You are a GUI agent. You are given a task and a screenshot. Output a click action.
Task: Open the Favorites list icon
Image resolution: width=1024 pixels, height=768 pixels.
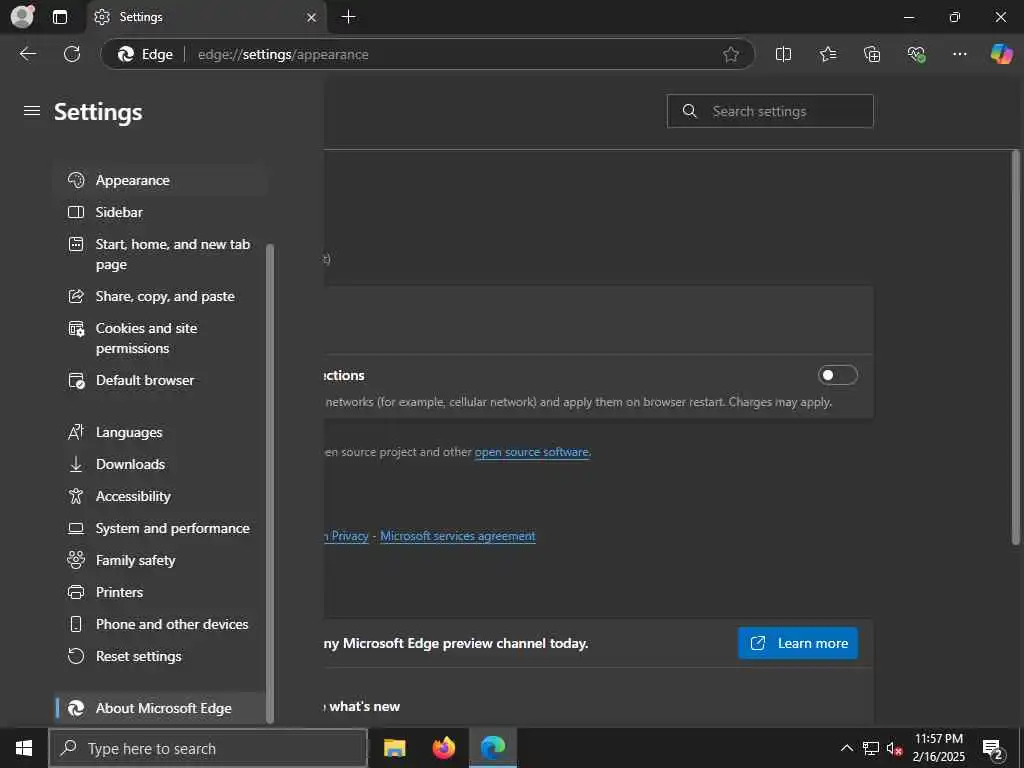[827, 54]
